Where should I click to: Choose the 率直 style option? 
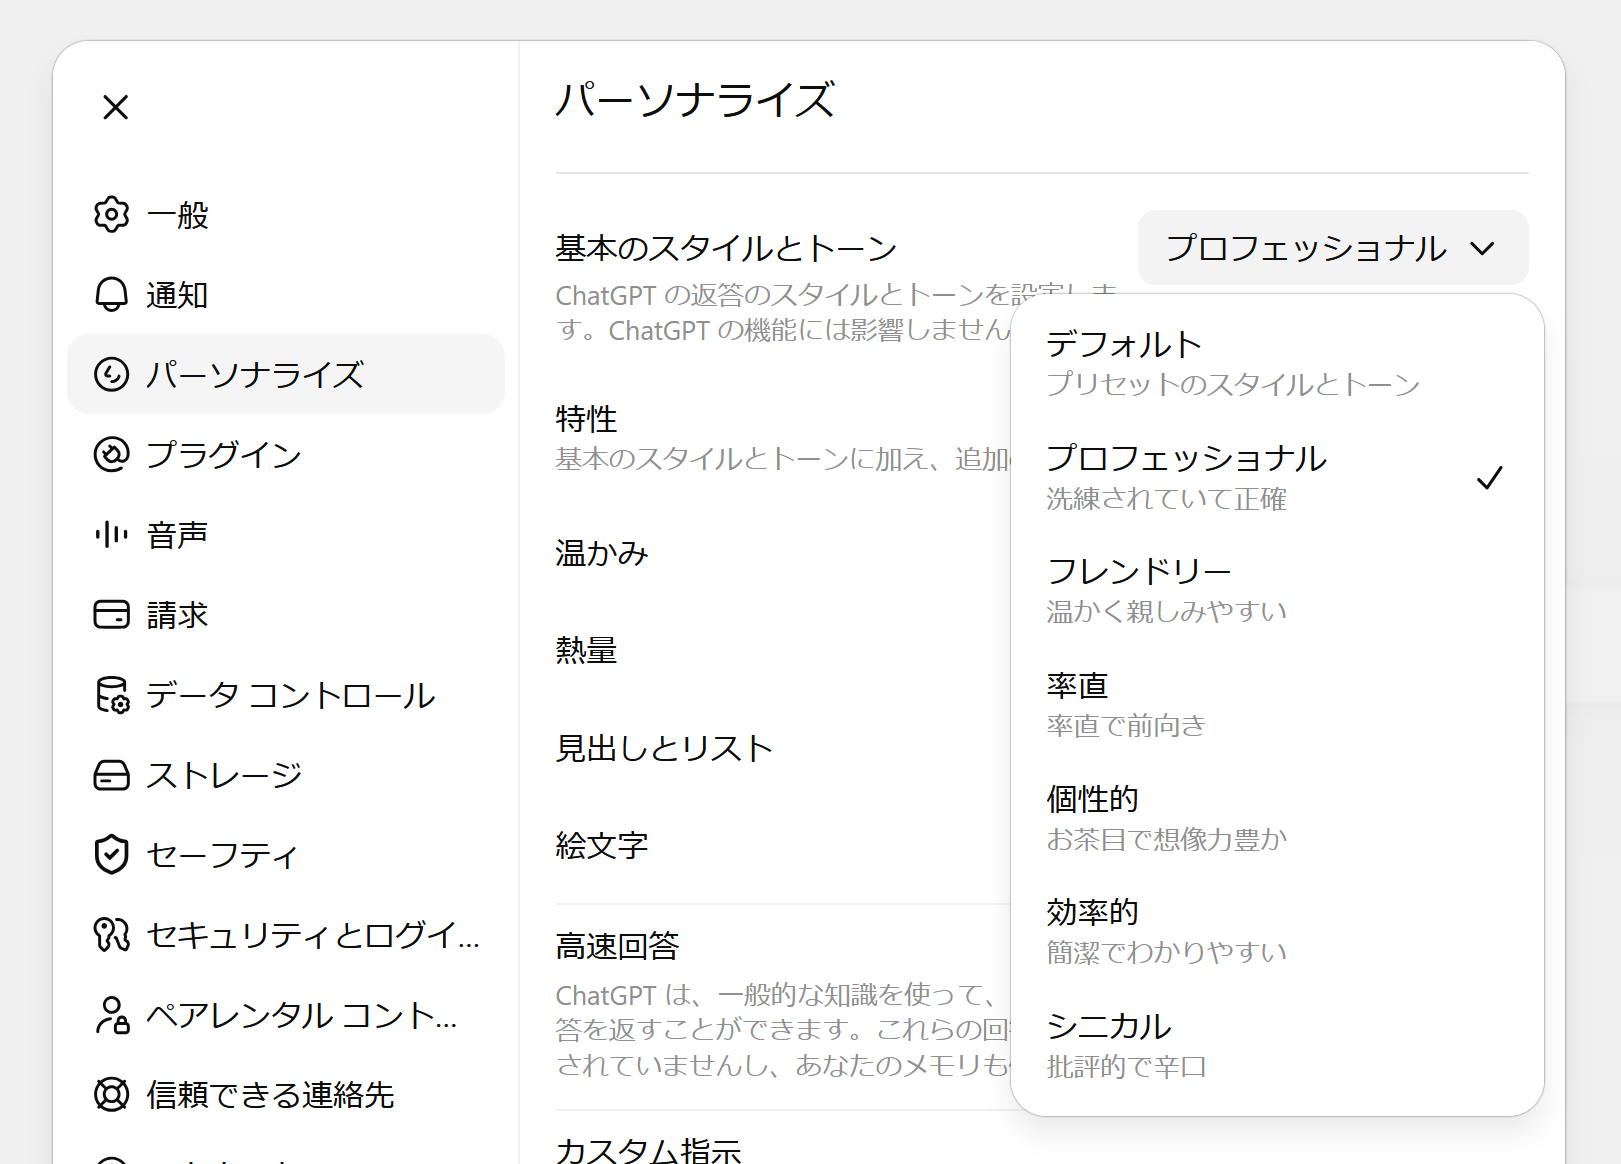point(1277,704)
